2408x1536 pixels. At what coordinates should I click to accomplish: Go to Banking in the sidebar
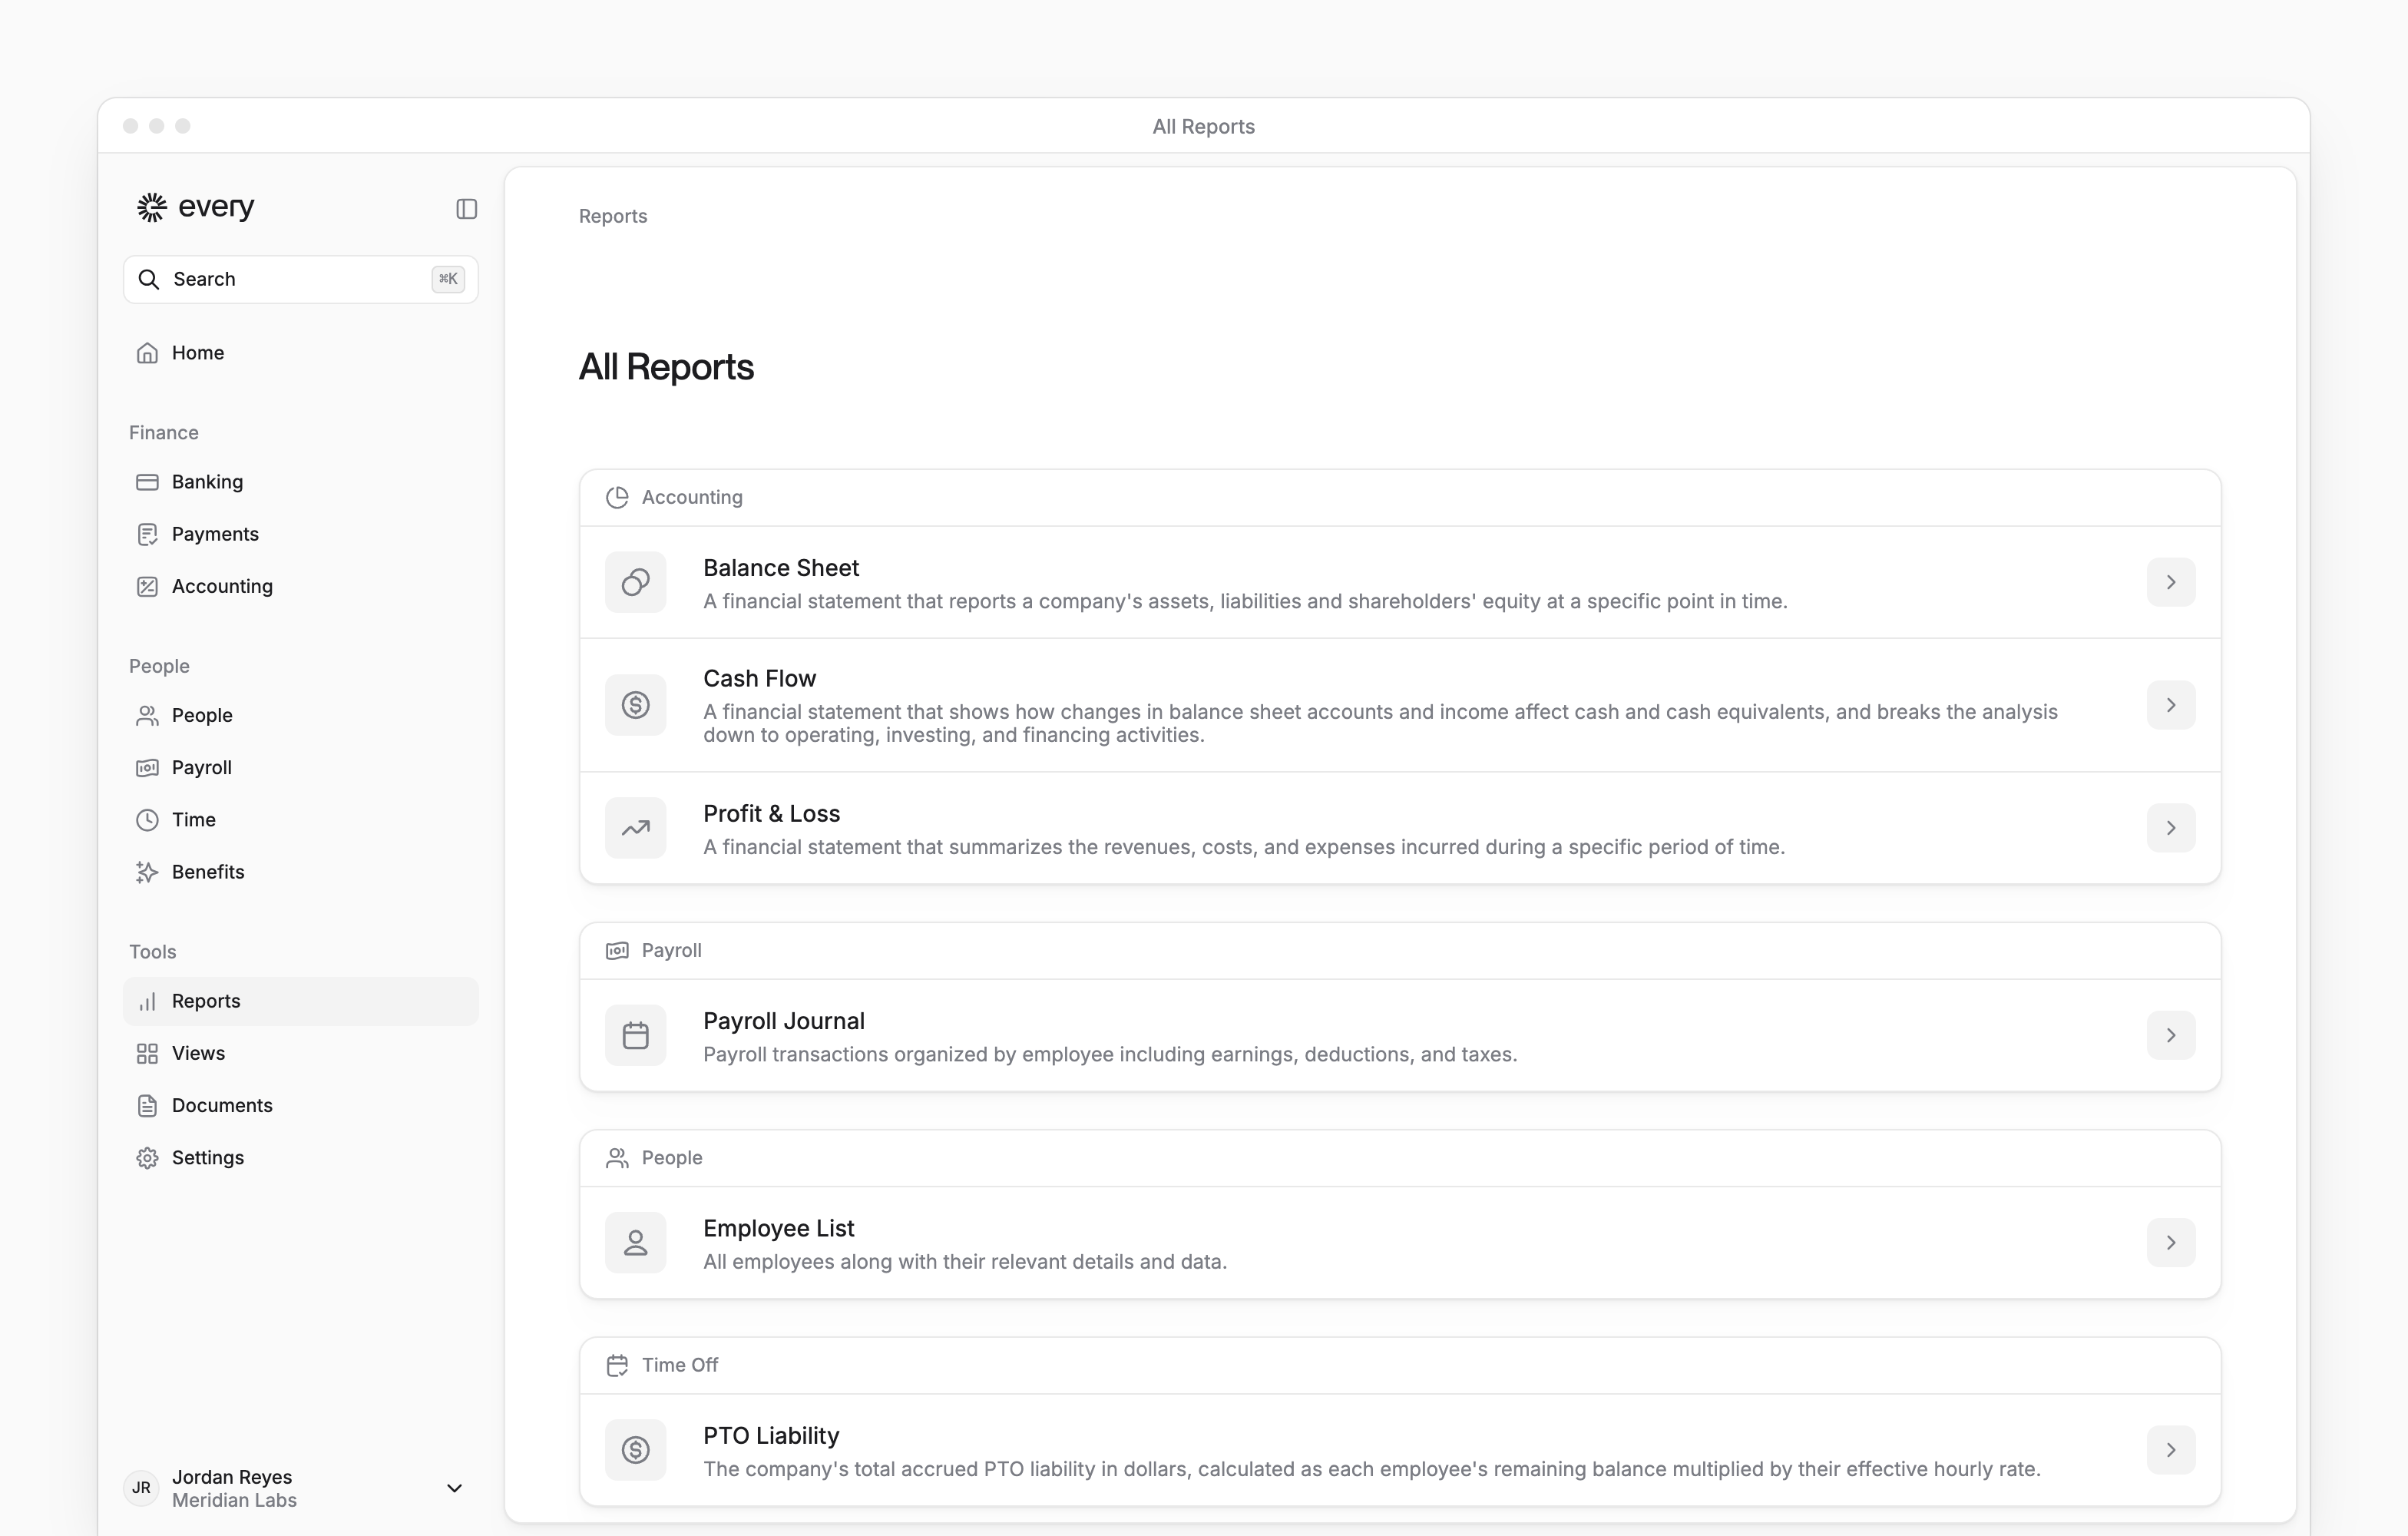point(301,482)
